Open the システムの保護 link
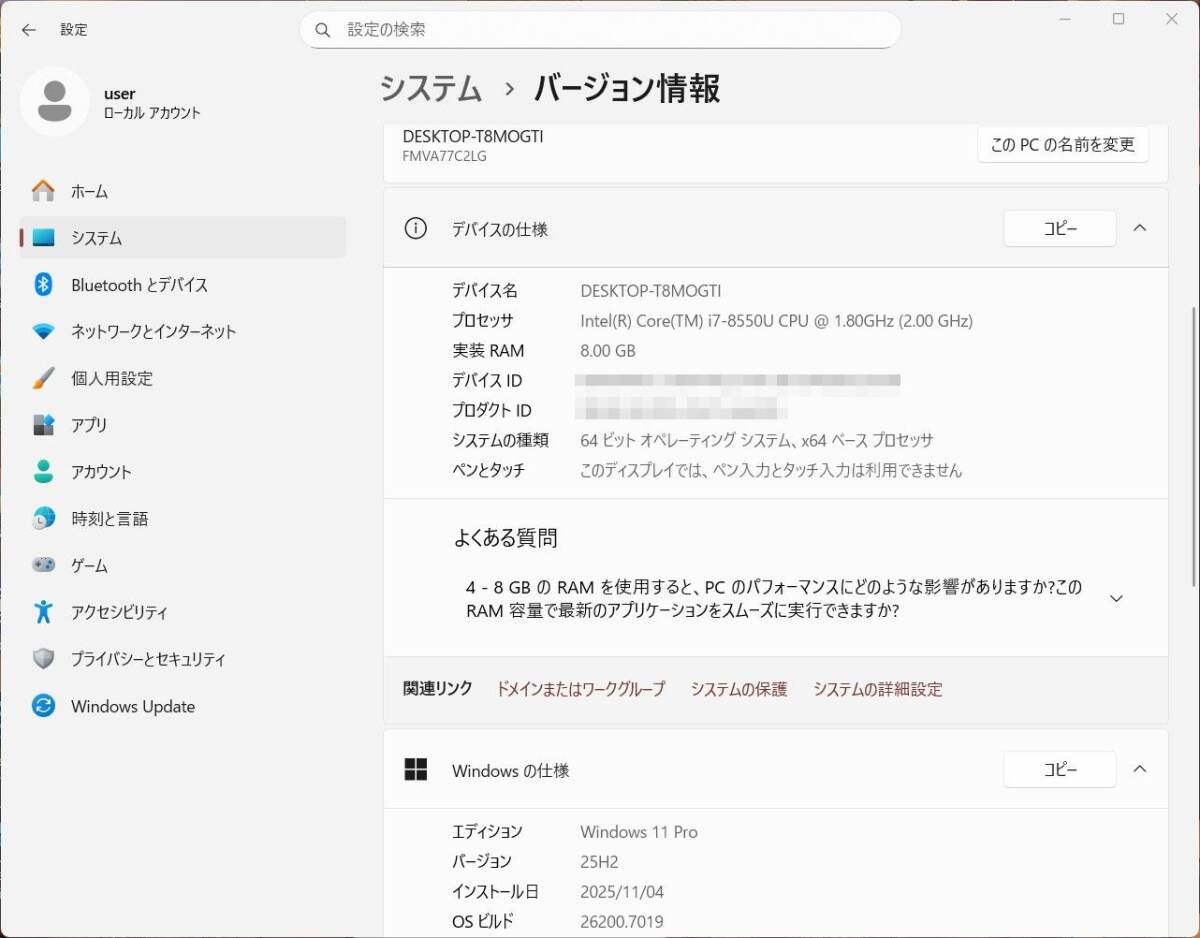This screenshot has width=1200, height=938. pyautogui.click(x=738, y=689)
